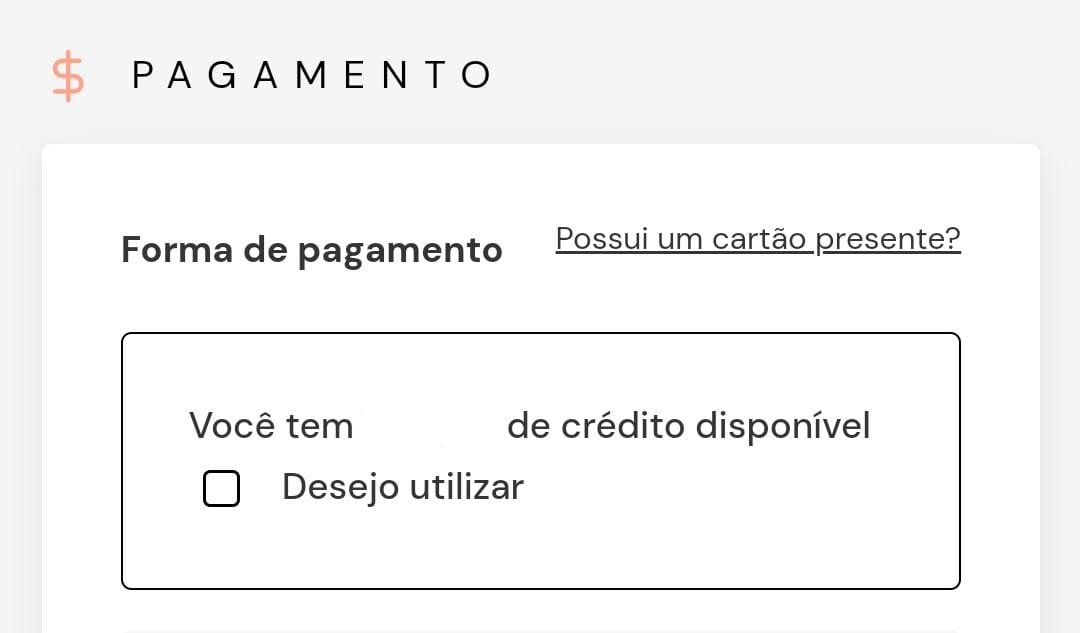Click the PAGAMENTO section heading
1080x633 pixels.
(x=312, y=75)
